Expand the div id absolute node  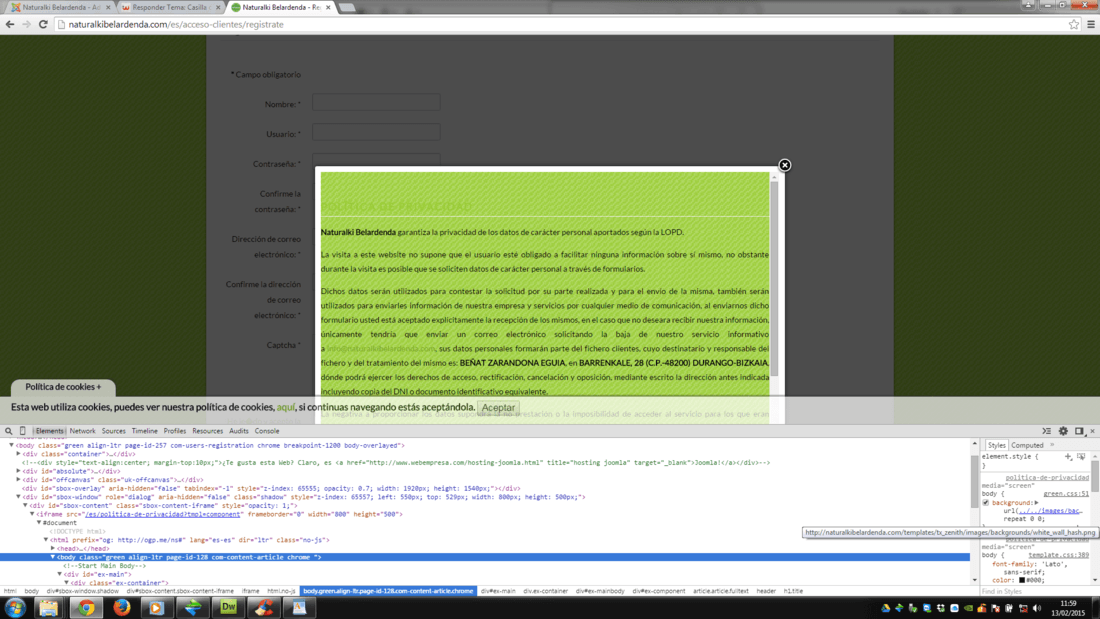pyautogui.click(x=18, y=471)
